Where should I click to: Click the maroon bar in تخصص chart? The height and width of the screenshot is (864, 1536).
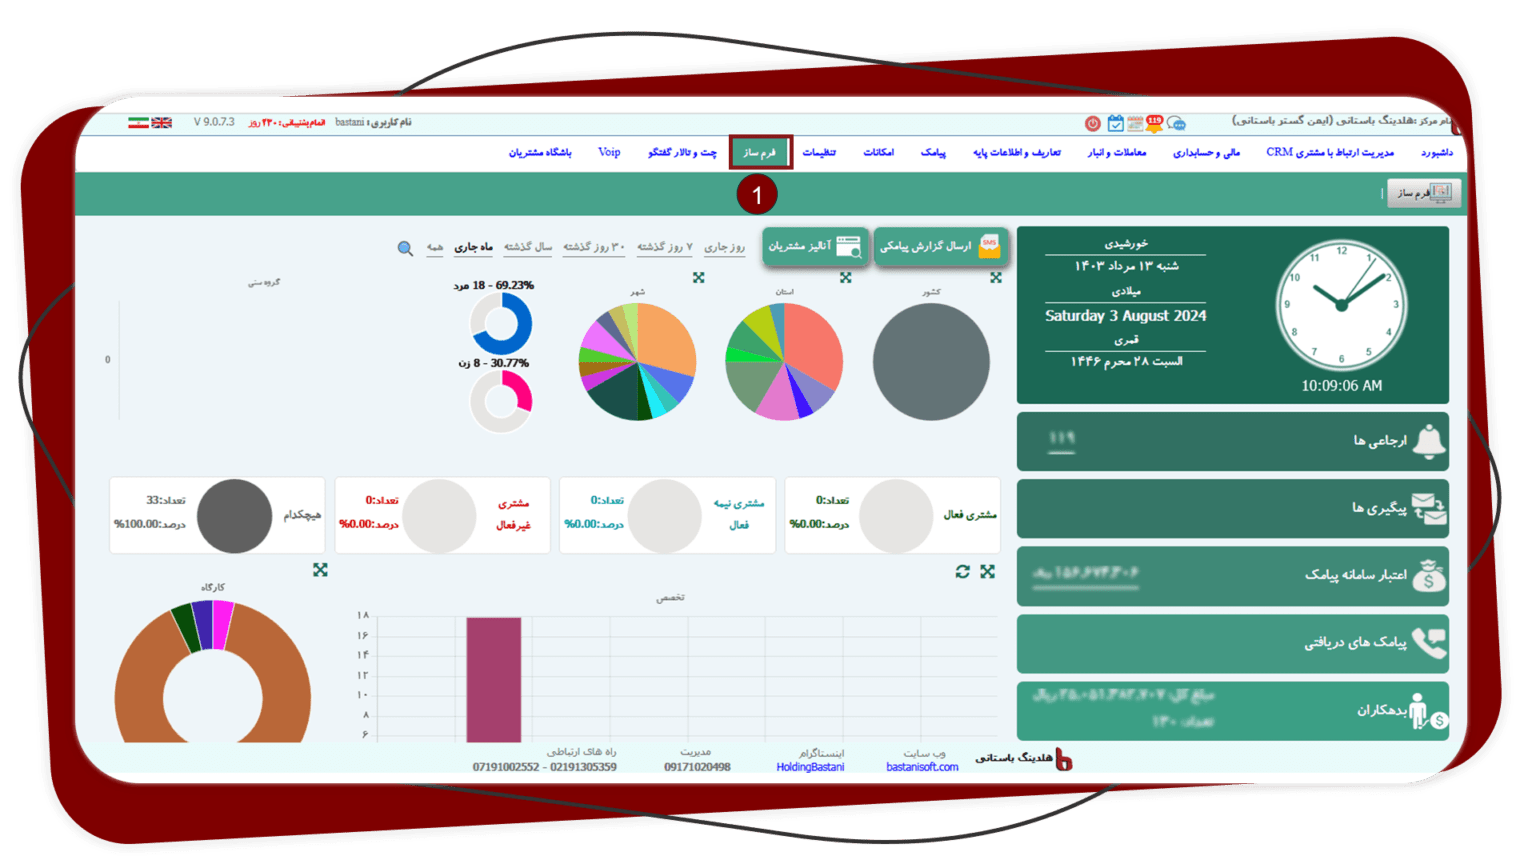point(493,679)
